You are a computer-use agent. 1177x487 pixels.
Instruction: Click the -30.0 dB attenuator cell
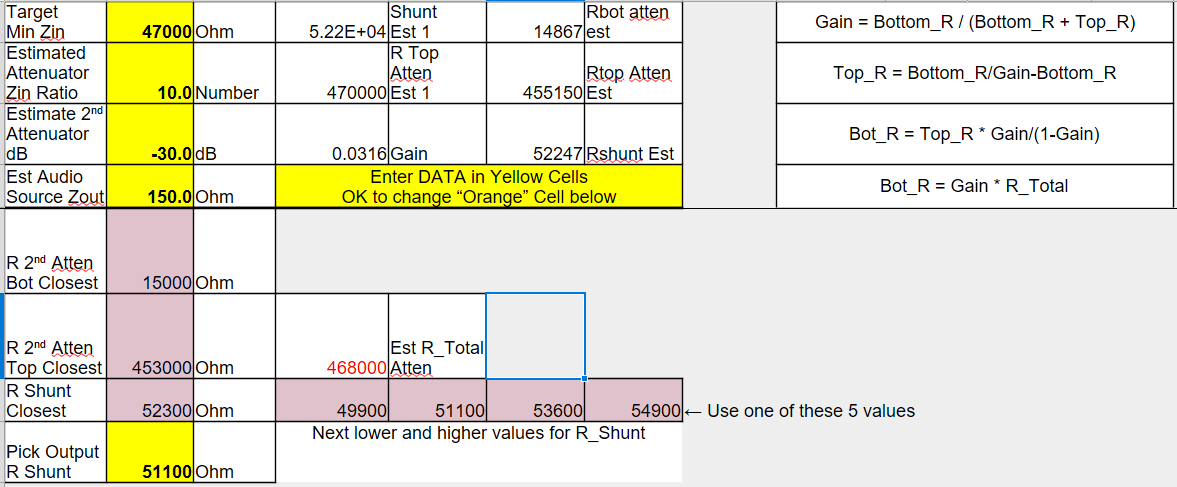click(x=150, y=134)
